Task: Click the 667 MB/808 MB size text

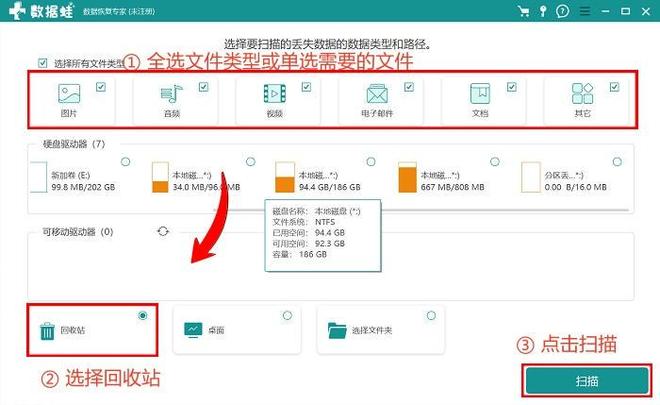Action: pos(452,187)
